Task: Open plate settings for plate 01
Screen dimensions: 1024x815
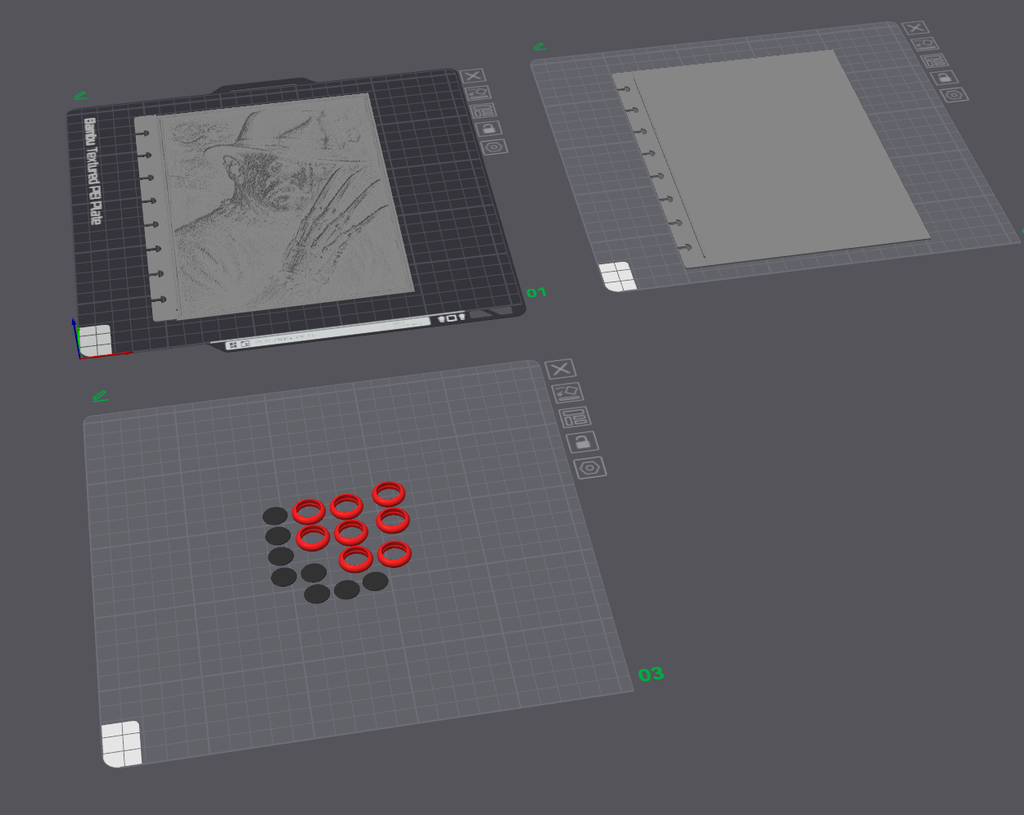Action: tap(494, 147)
